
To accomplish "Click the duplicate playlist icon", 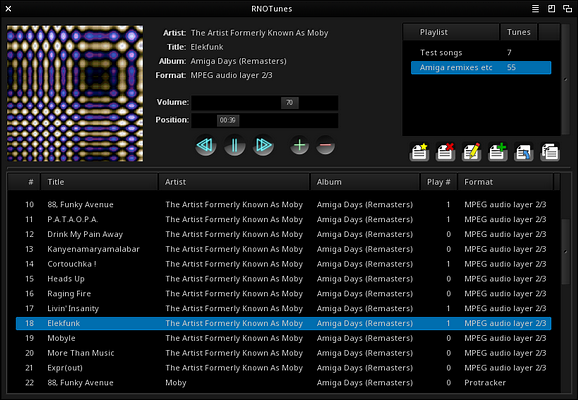I will pyautogui.click(x=550, y=152).
